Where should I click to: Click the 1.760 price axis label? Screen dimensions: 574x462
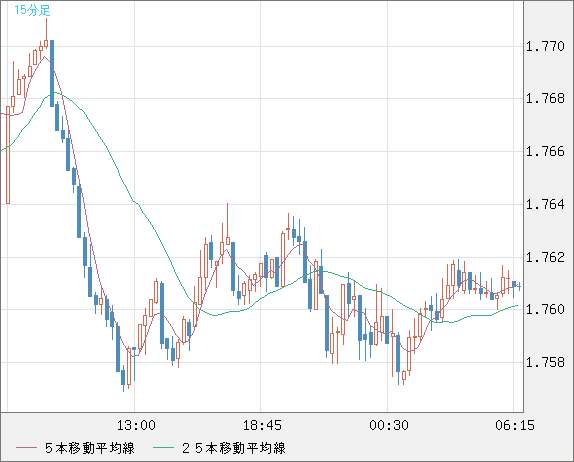[x=545, y=309]
